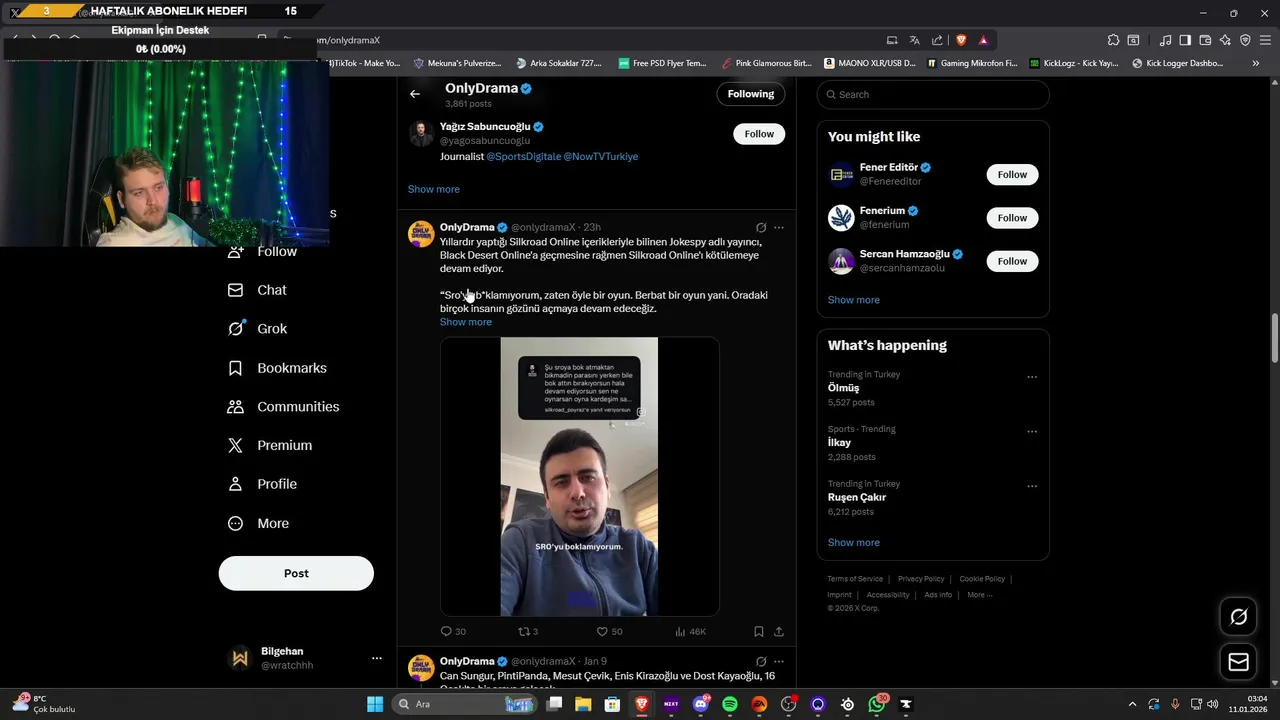Viewport: 1280px width, 720px height.
Task: Open the @NowTVTurkiye mention link
Action: [601, 157]
